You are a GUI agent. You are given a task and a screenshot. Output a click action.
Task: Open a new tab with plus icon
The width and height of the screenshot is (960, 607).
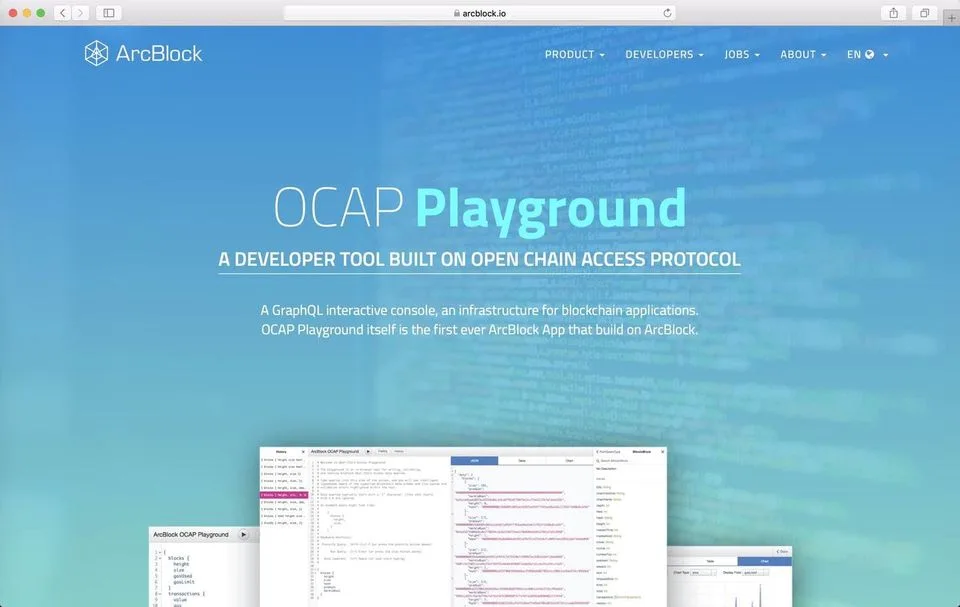pos(951,18)
